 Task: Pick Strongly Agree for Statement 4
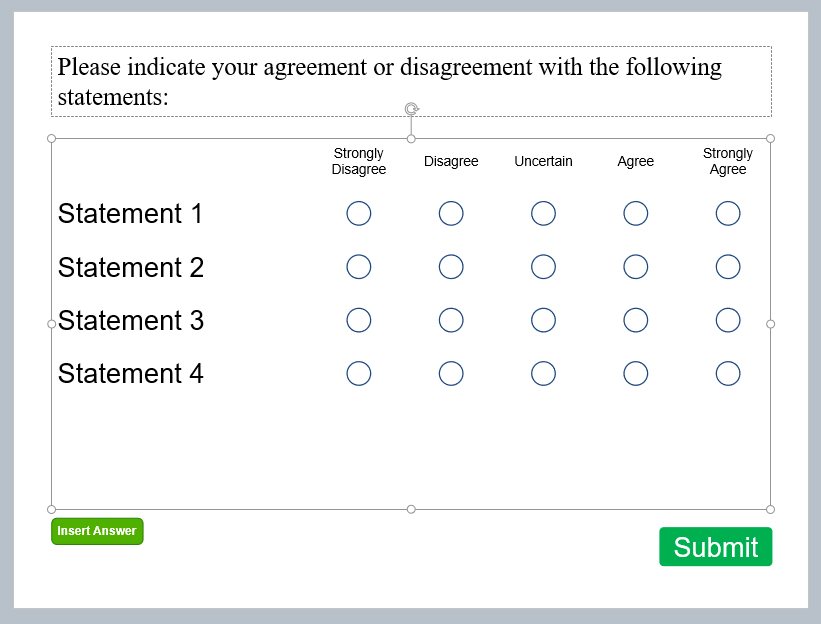[728, 374]
